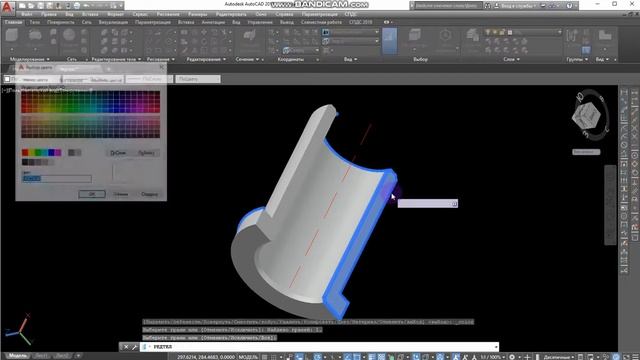
Task: Switch to the Тело ribbon tab
Action: tap(35, 22)
